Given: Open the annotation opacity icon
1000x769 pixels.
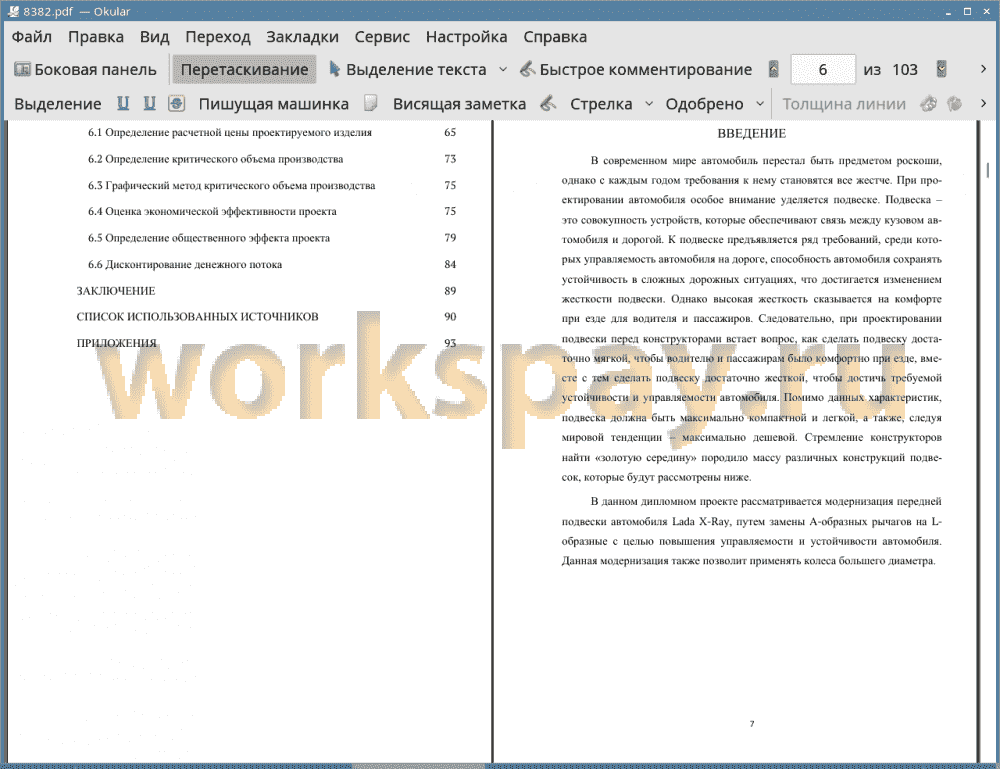Looking at the screenshot, I should tap(954, 103).
